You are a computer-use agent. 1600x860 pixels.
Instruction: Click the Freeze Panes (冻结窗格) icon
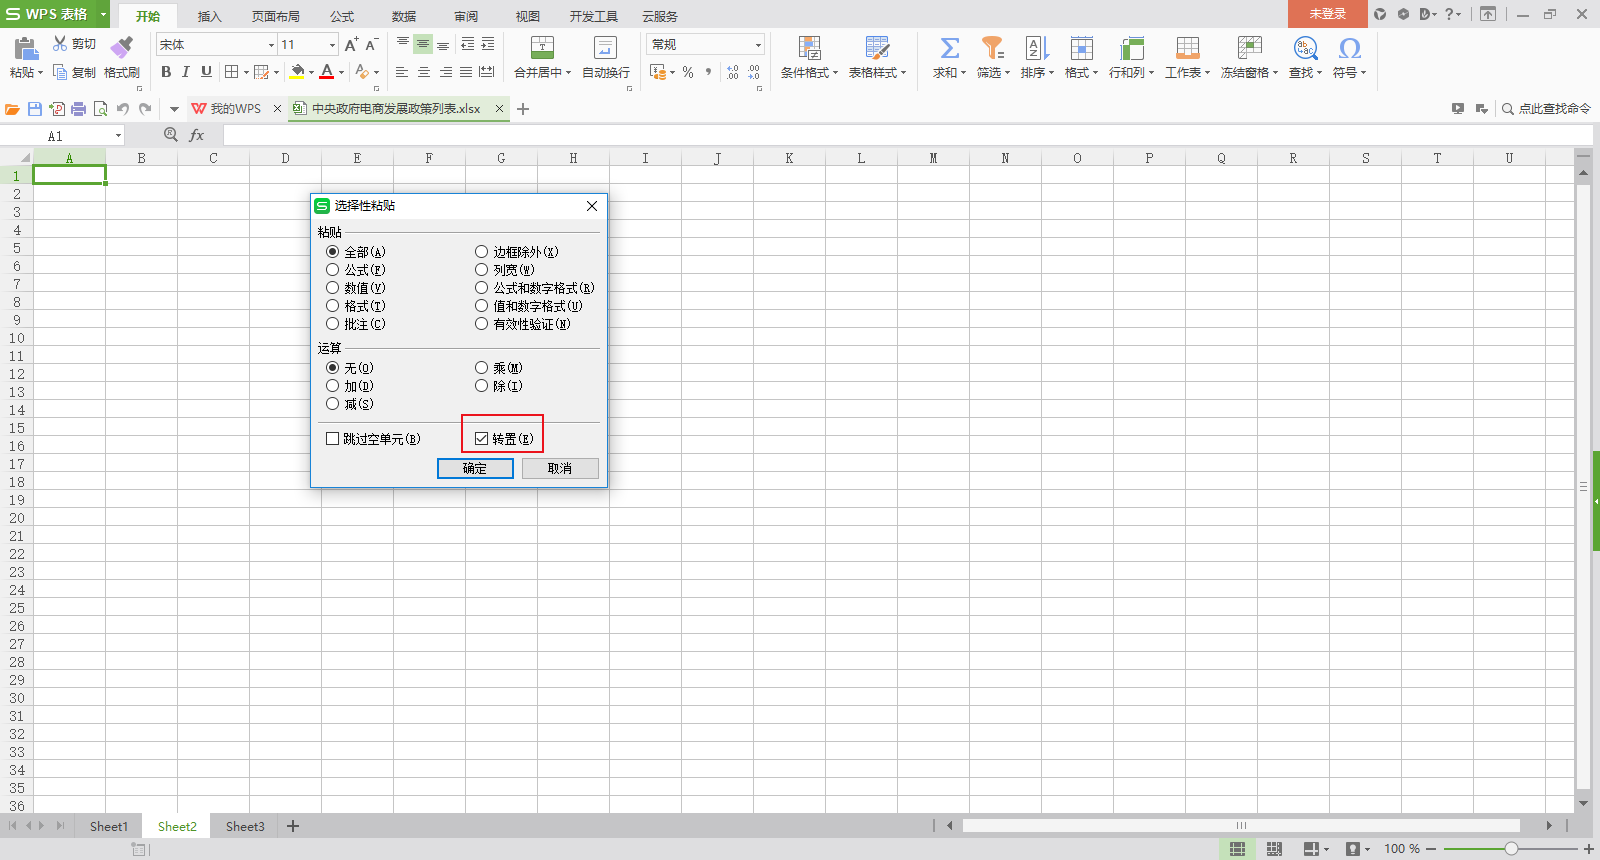point(1249,47)
